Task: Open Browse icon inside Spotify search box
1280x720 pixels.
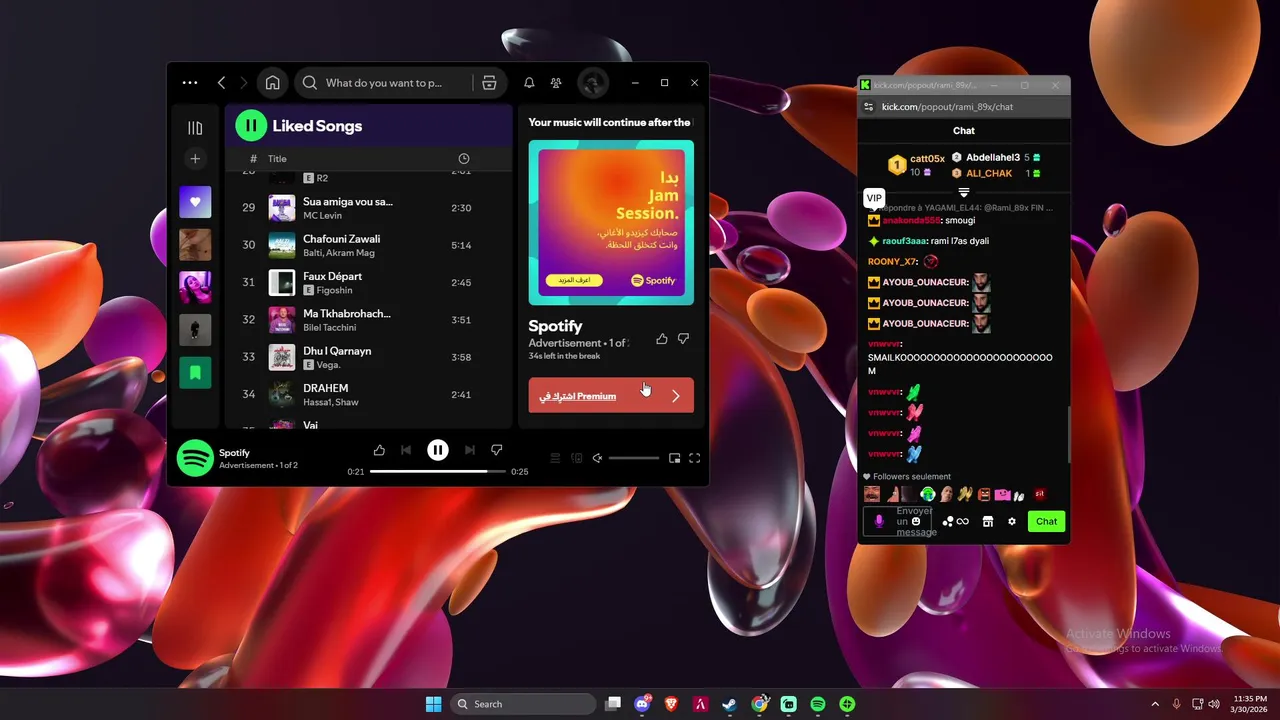Action: pos(489,83)
